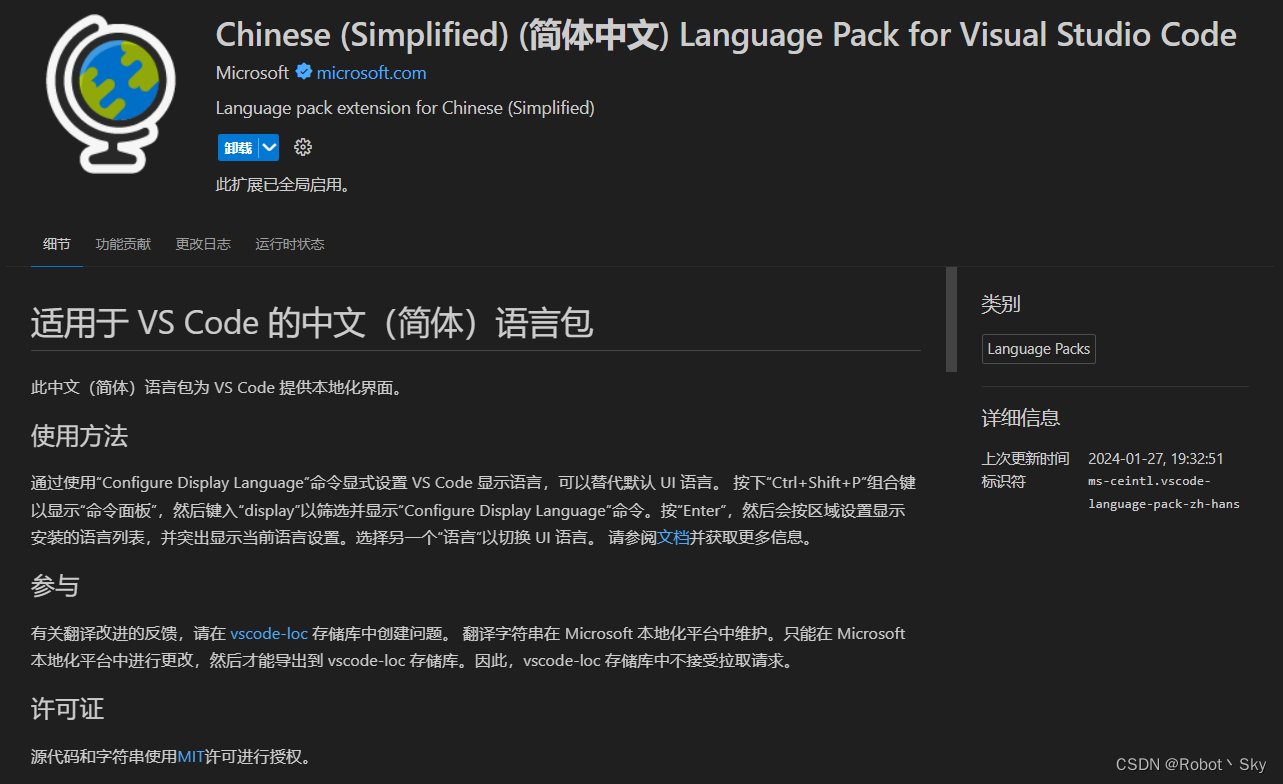The image size is (1283, 784).
Task: Click the 卸载 uninstall button
Action: [x=238, y=148]
